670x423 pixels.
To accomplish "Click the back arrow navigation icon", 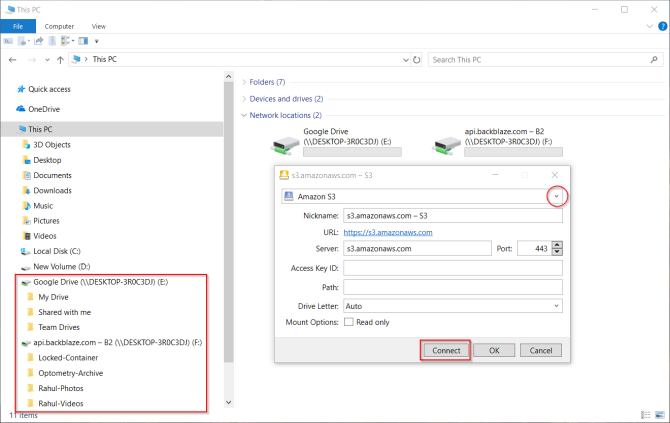I will (x=12, y=60).
